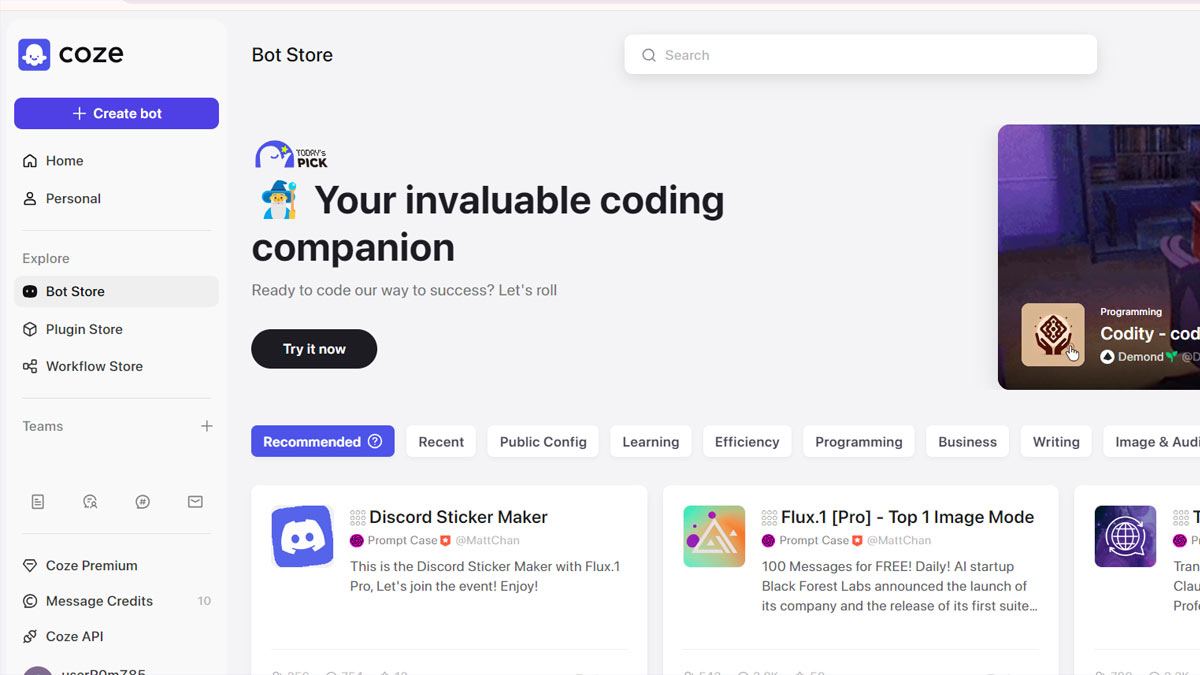This screenshot has width=1200, height=675.
Task: Switch to the Writing tab
Action: coord(1056,442)
